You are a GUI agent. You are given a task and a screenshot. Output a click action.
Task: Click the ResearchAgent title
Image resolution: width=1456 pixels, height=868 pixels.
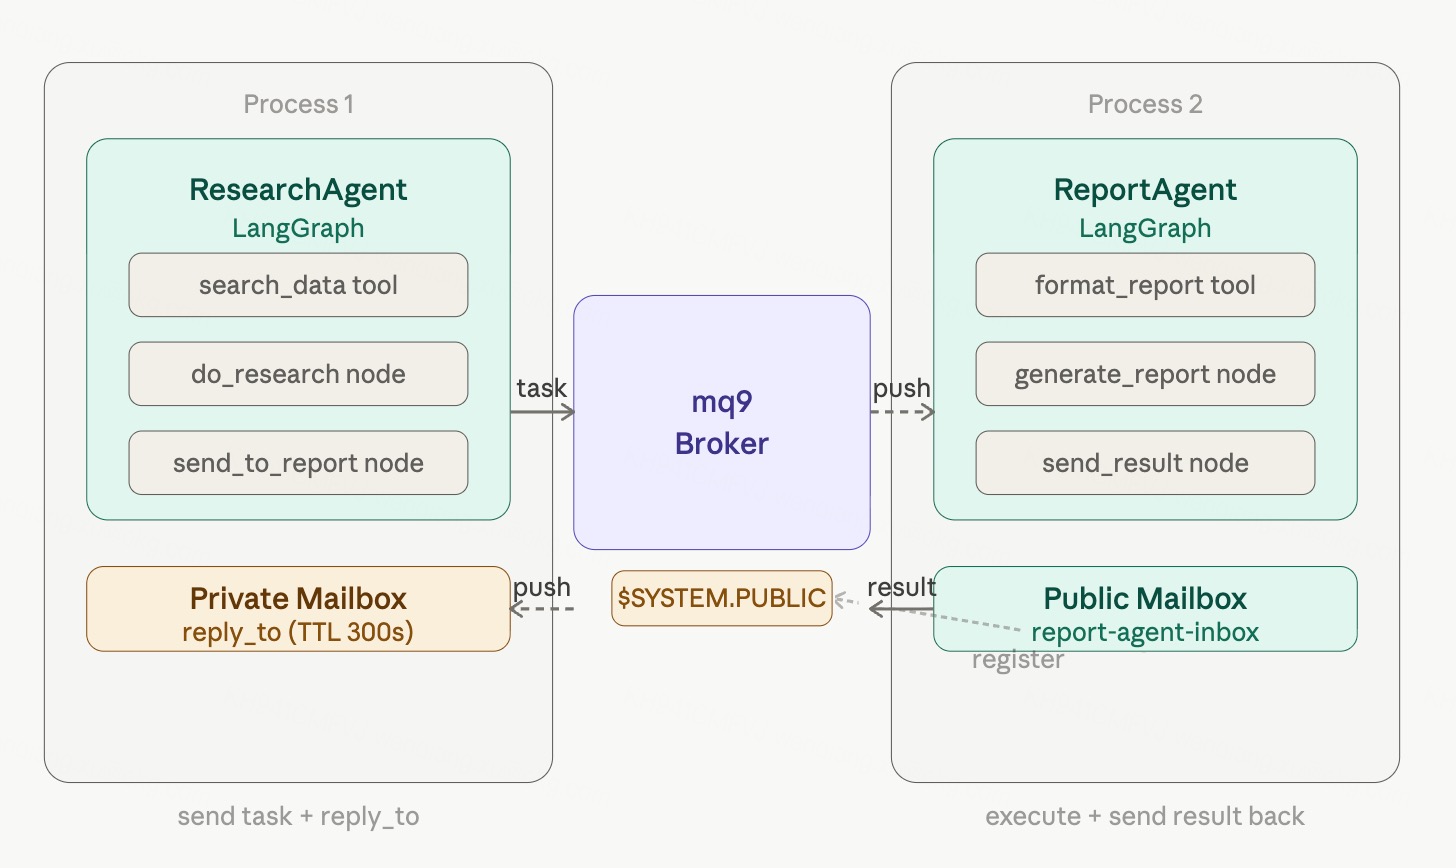click(298, 190)
